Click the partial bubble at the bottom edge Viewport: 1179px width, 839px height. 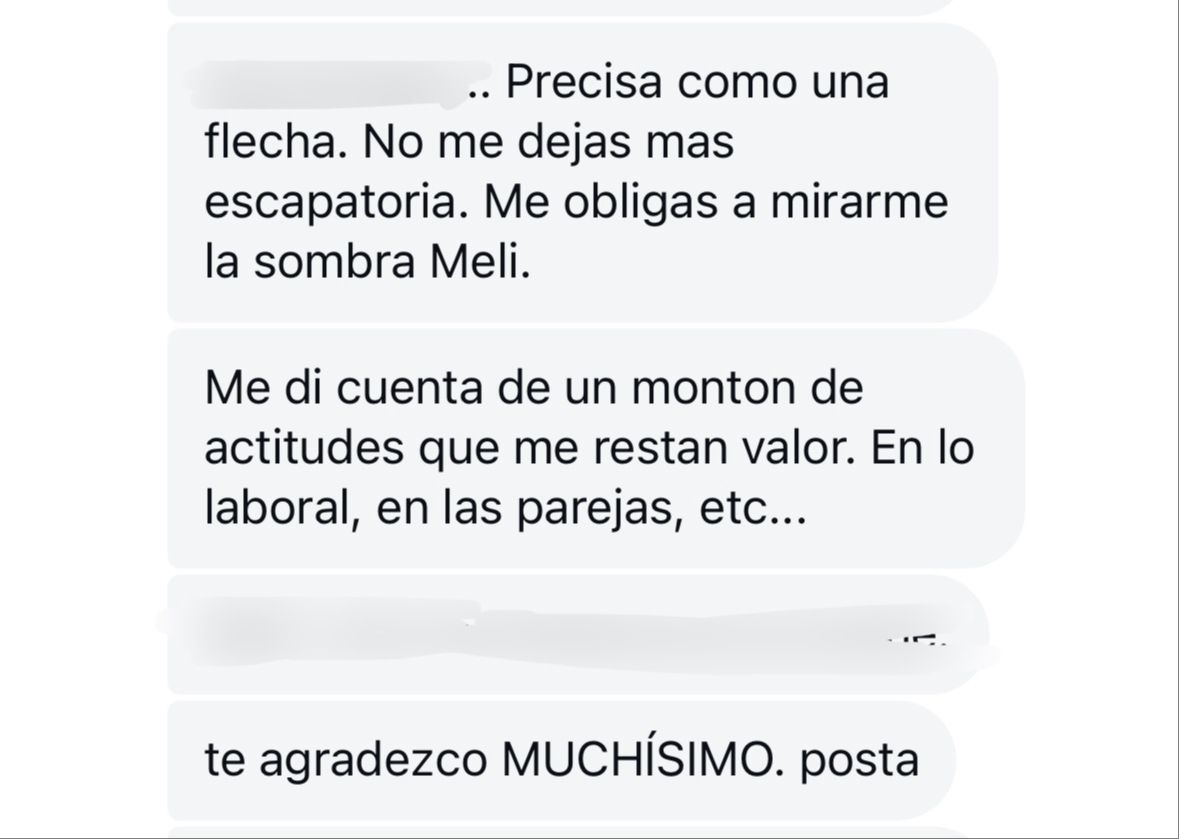(x=561, y=832)
